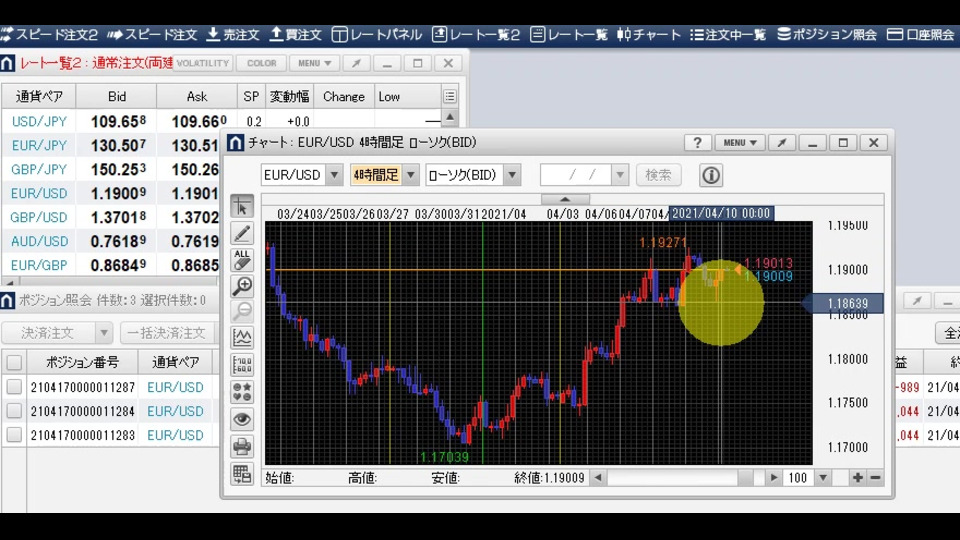The image size is (960, 540).
Task: Print the chart with the printer icon
Action: [x=242, y=446]
